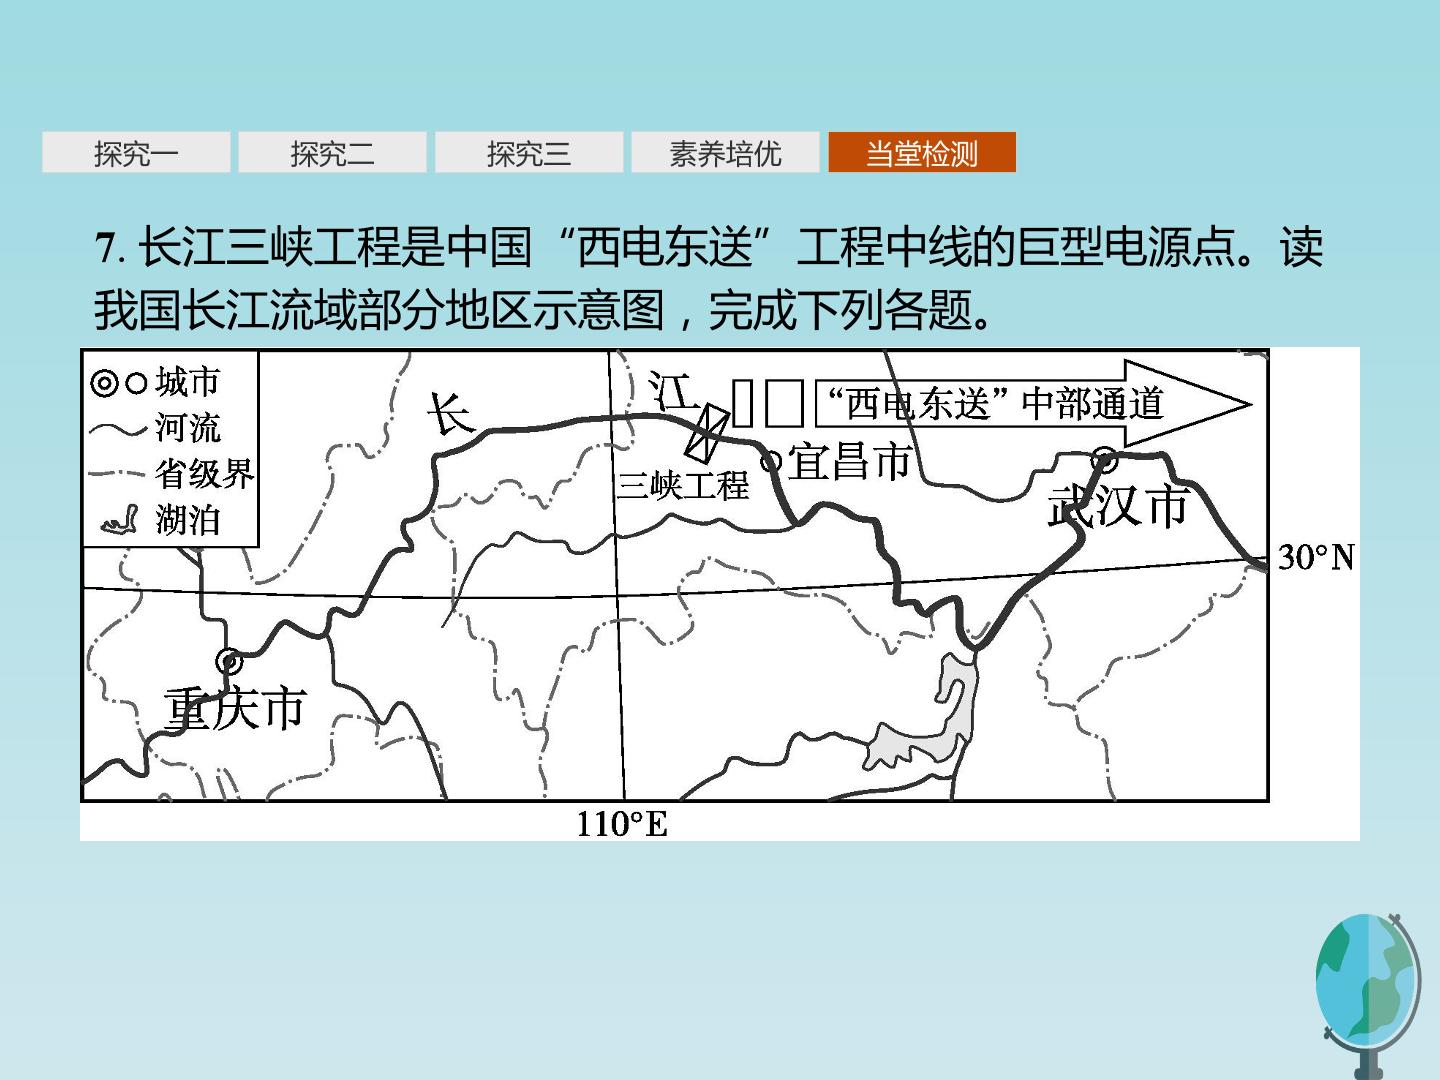1440x1080 pixels.
Task: Click the 110°E longitude label
Action: [x=621, y=824]
